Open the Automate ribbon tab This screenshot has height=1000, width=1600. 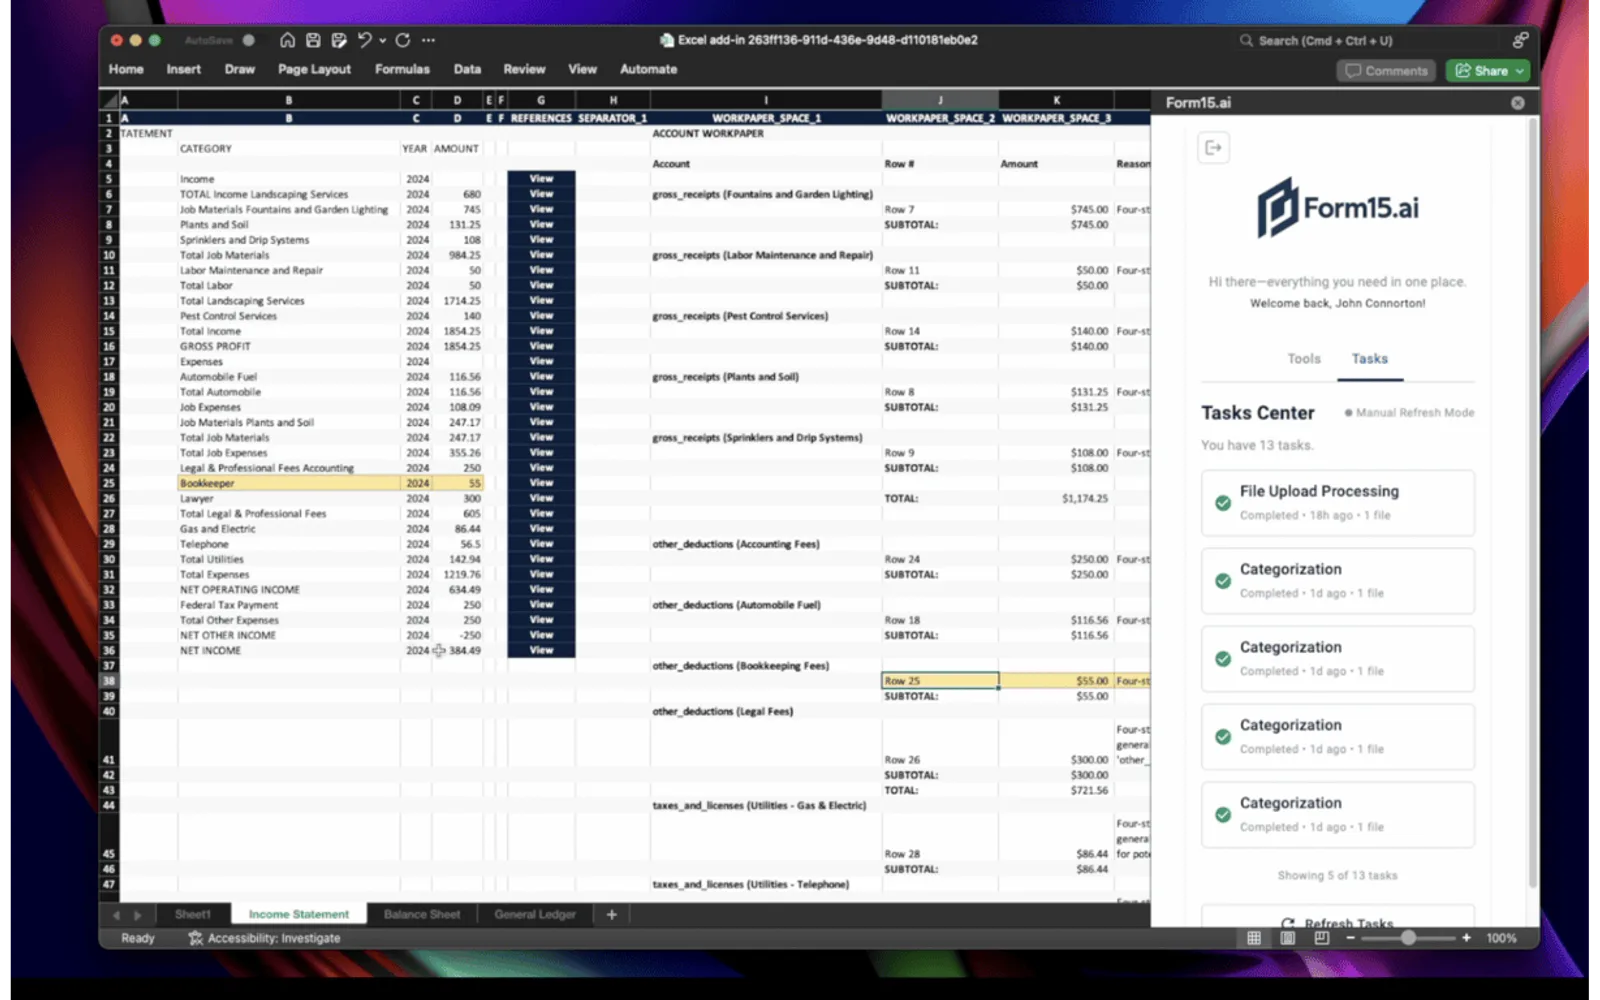[x=648, y=69]
